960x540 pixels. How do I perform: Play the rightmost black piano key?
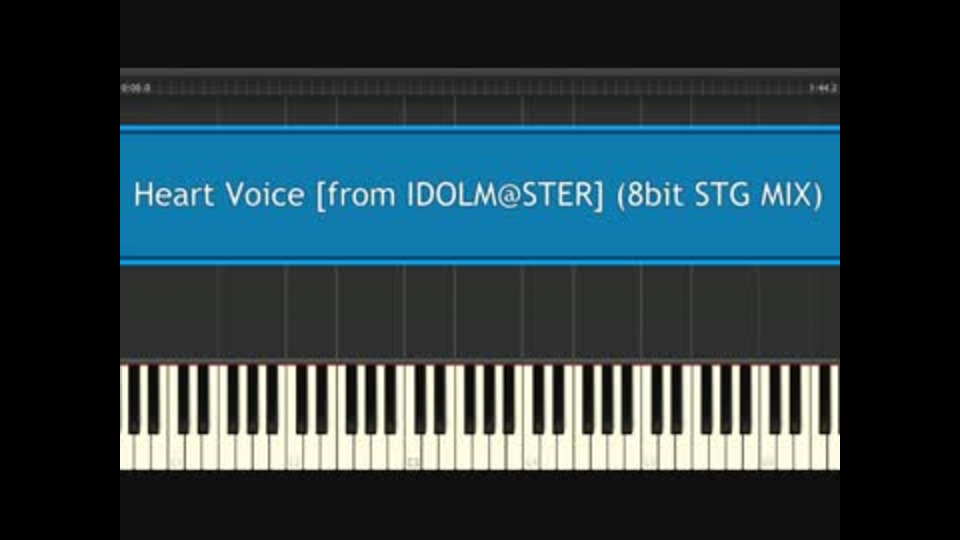(x=825, y=399)
